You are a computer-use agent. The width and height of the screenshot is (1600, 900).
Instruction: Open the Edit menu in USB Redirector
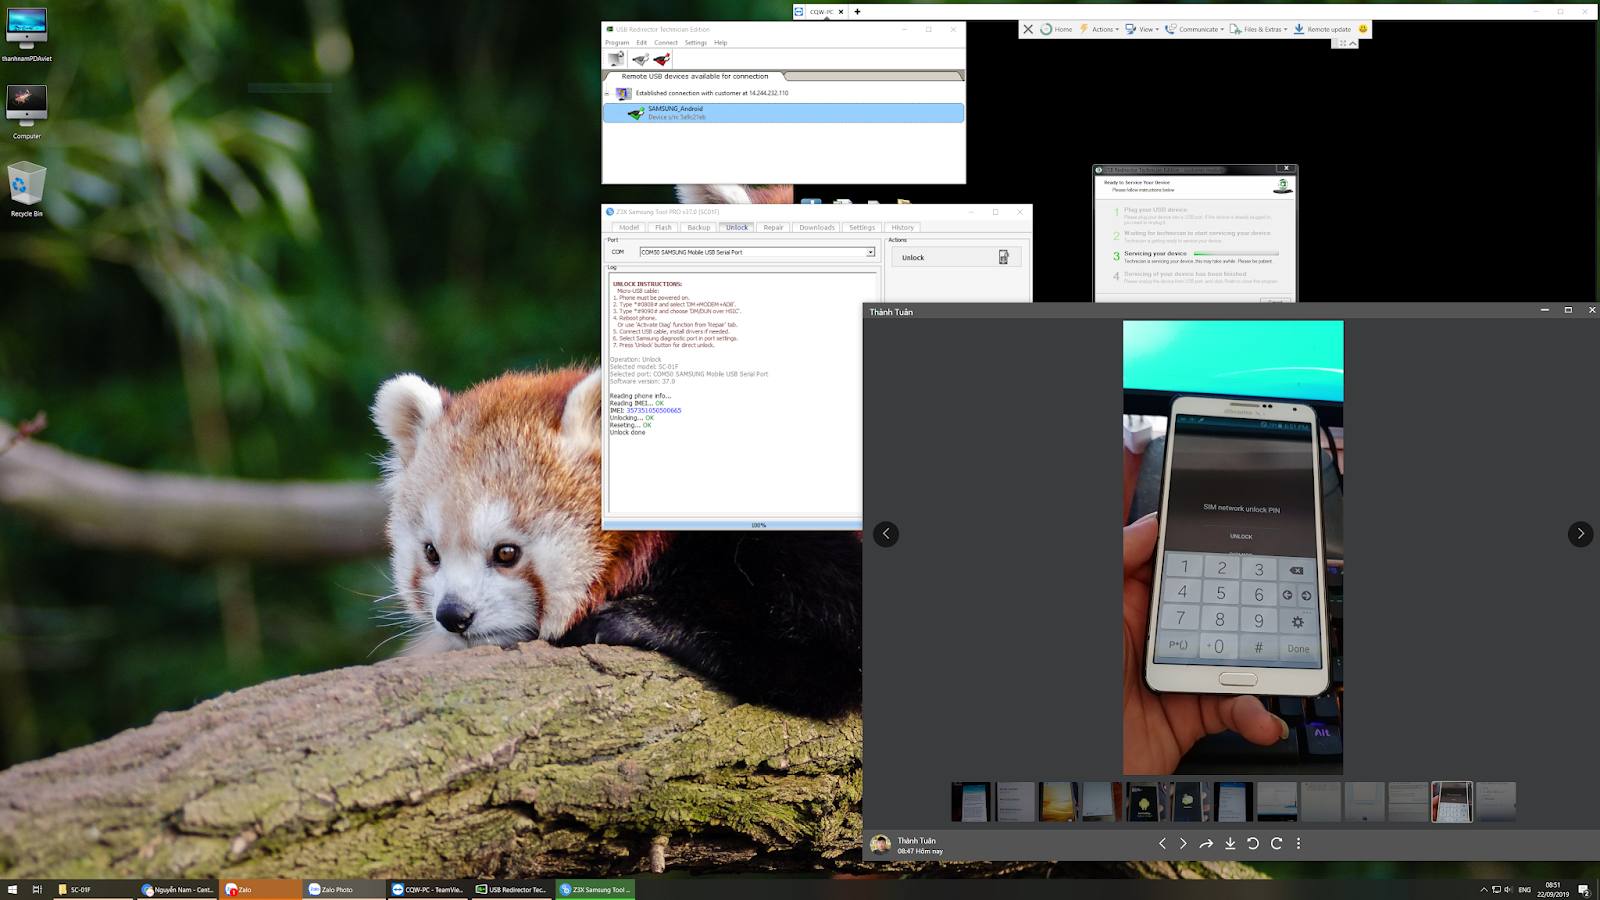[x=642, y=43]
